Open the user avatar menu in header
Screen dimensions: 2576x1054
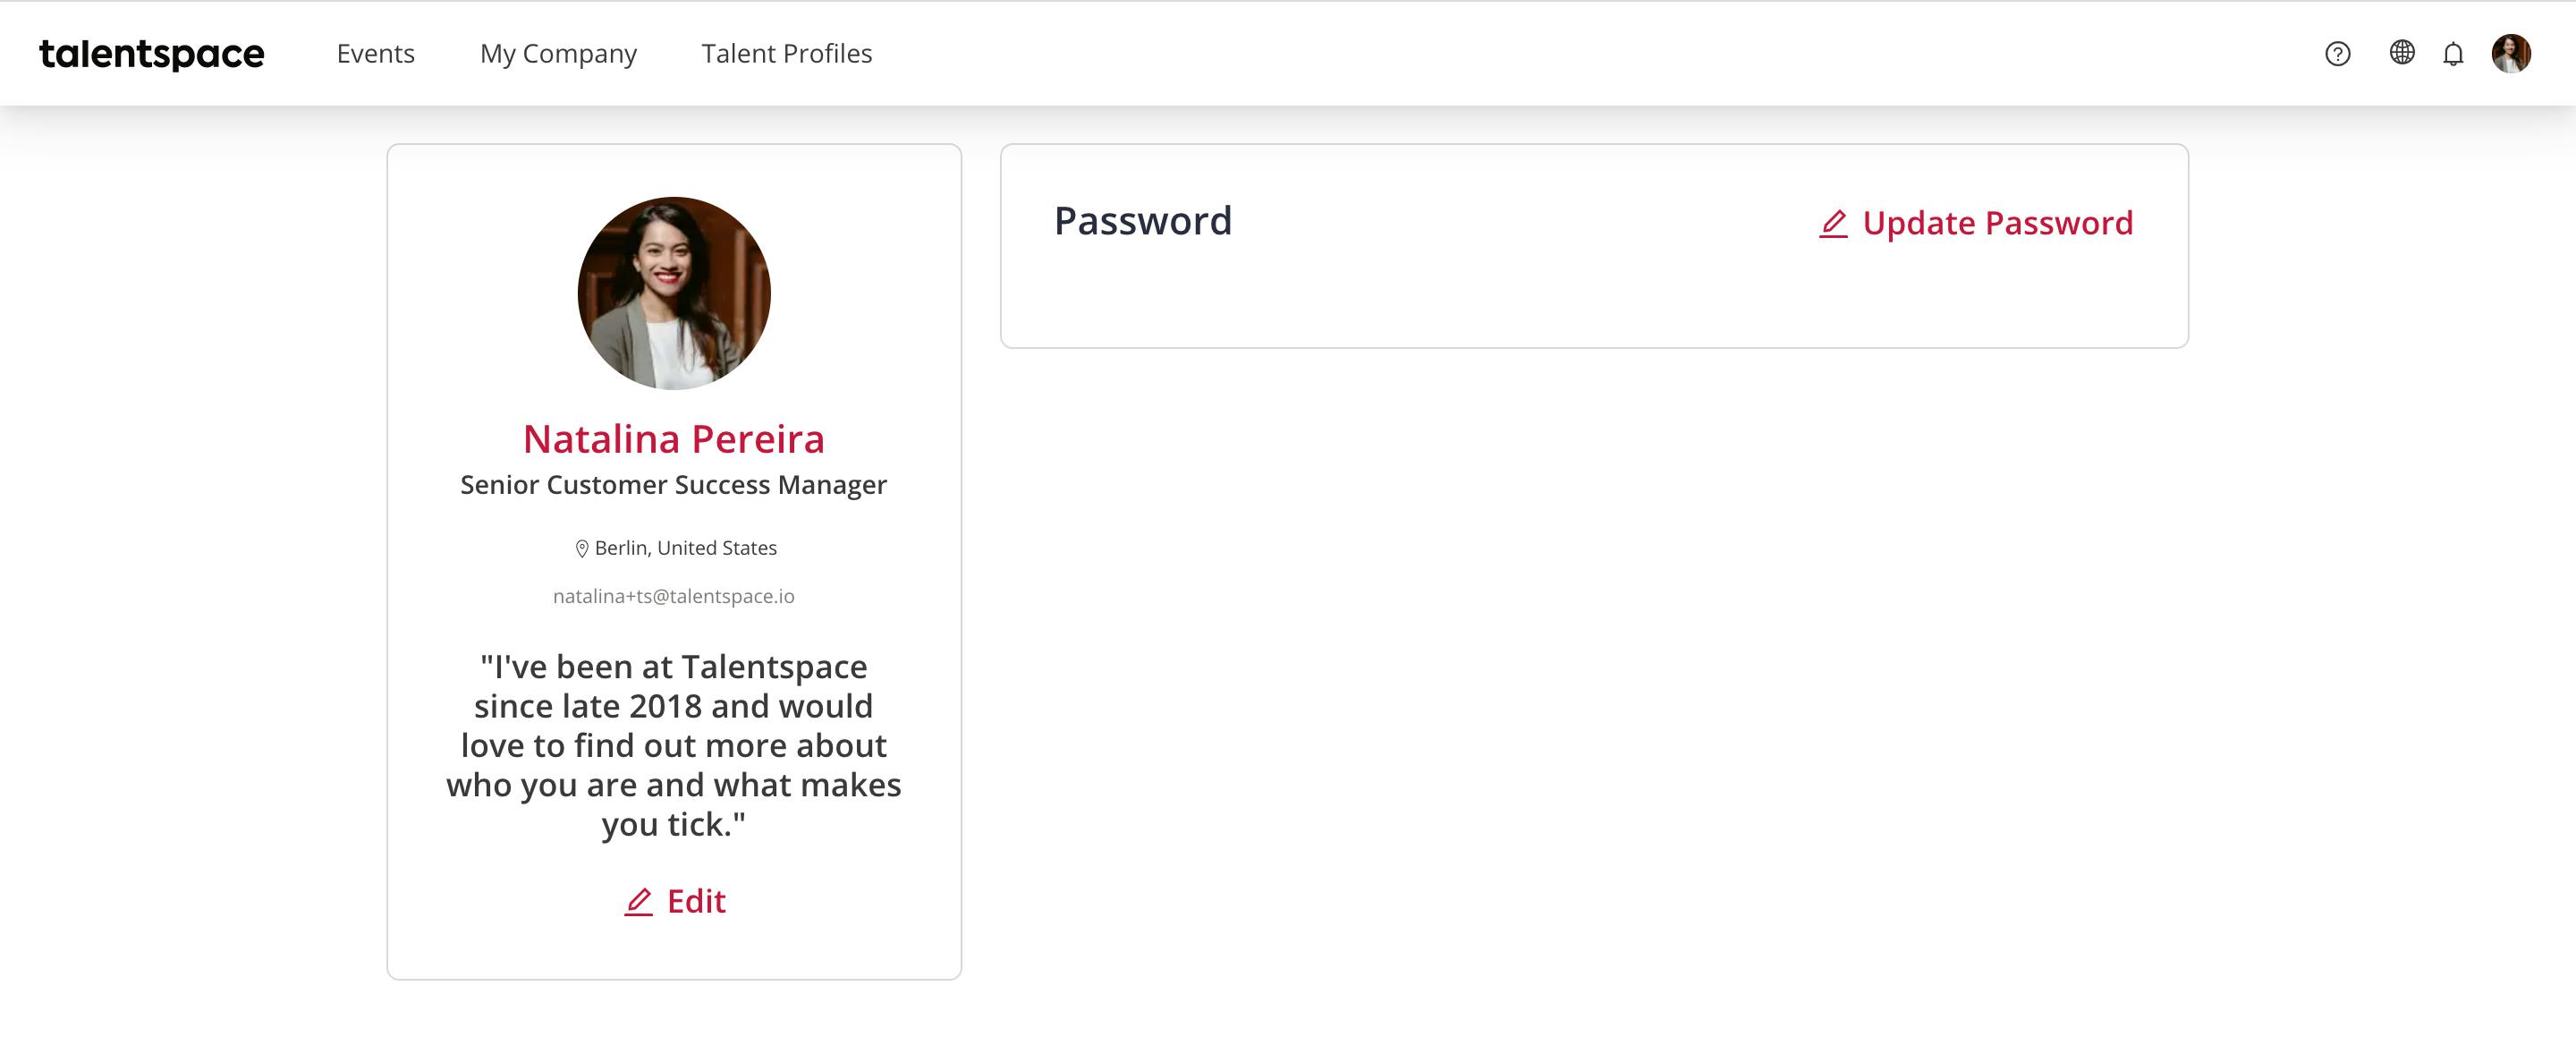pyautogui.click(x=2511, y=53)
